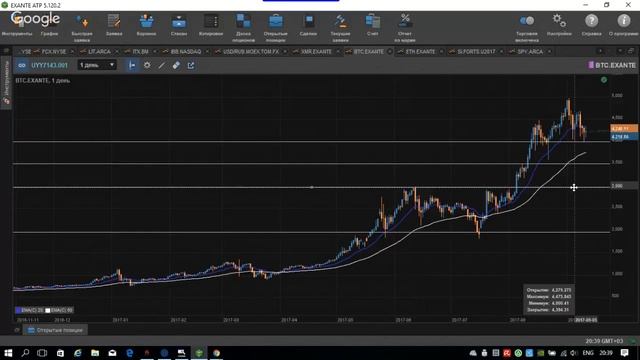Switch to the LIT.ARCA tab
Screen dimensions: 640x360
(x=99, y=51)
